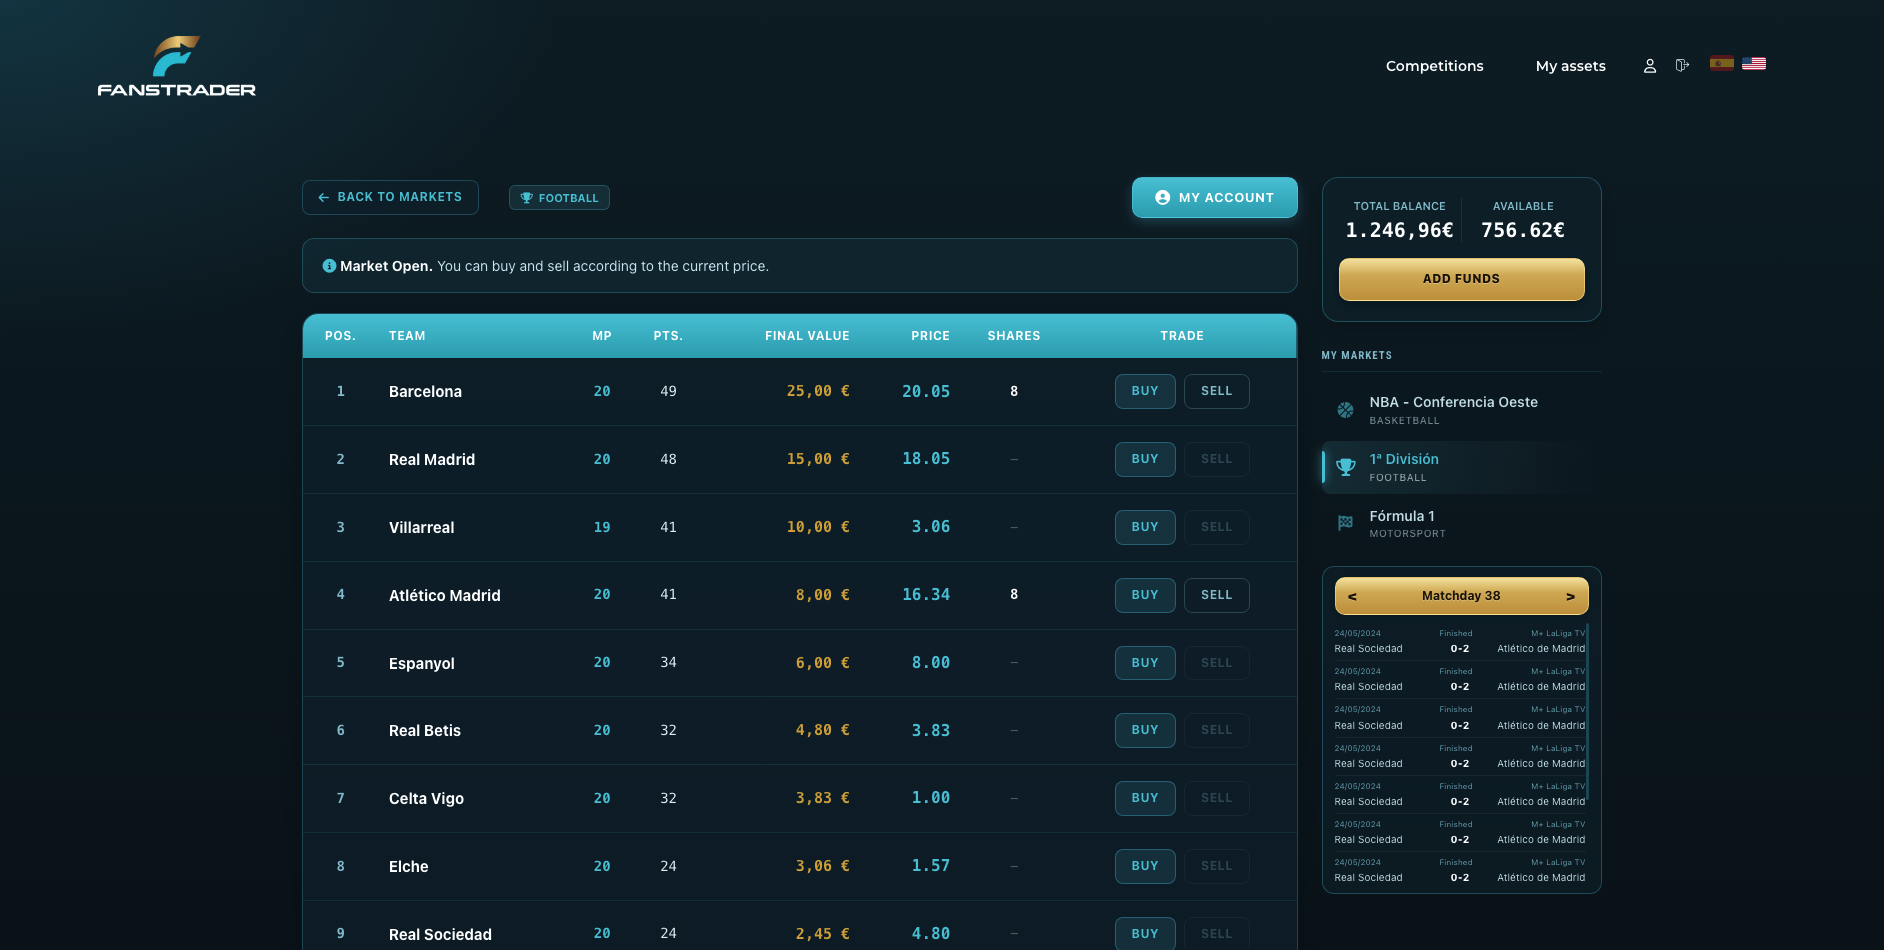
Task: Click the FansTrader logo
Action: [x=176, y=66]
